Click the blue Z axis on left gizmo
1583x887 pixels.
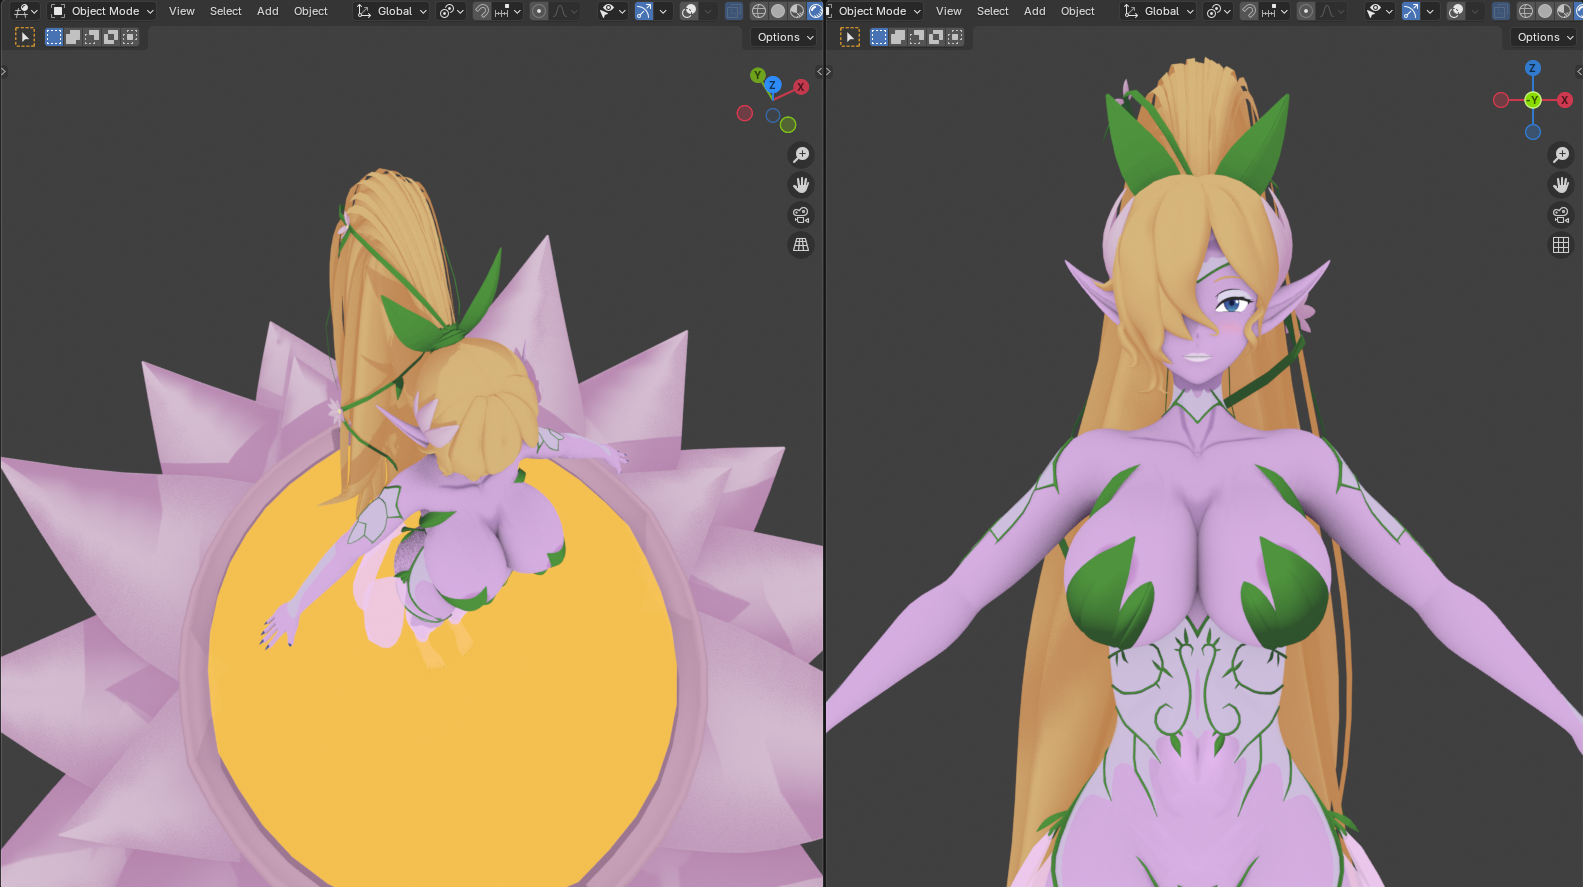pyautogui.click(x=772, y=86)
